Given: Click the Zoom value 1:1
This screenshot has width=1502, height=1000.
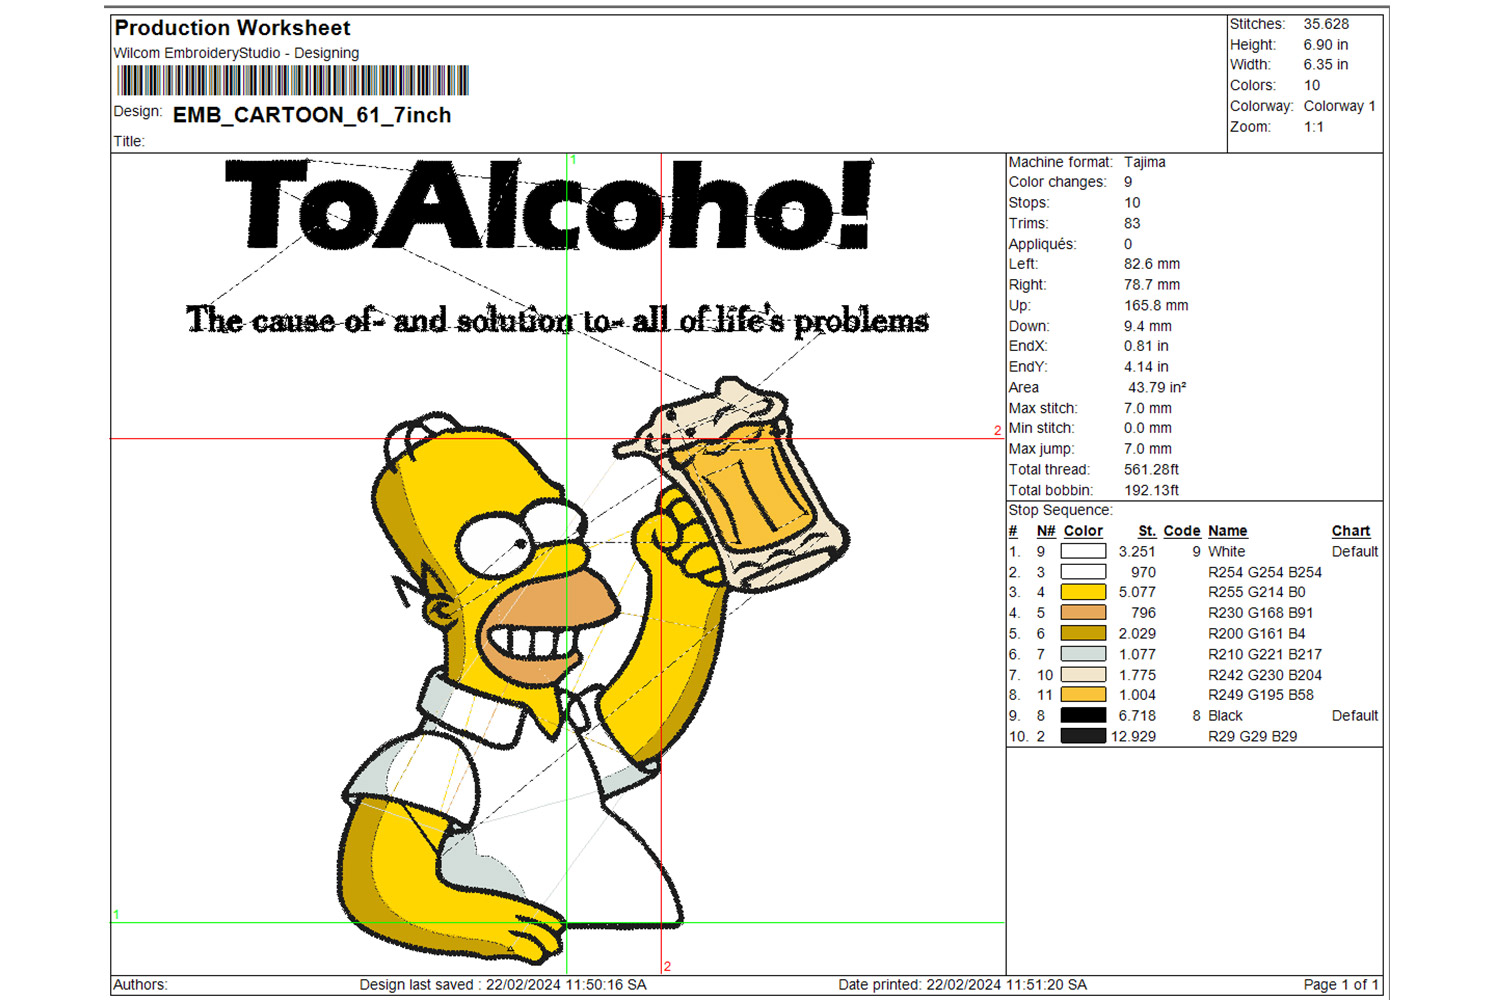Looking at the screenshot, I should click(1313, 127).
